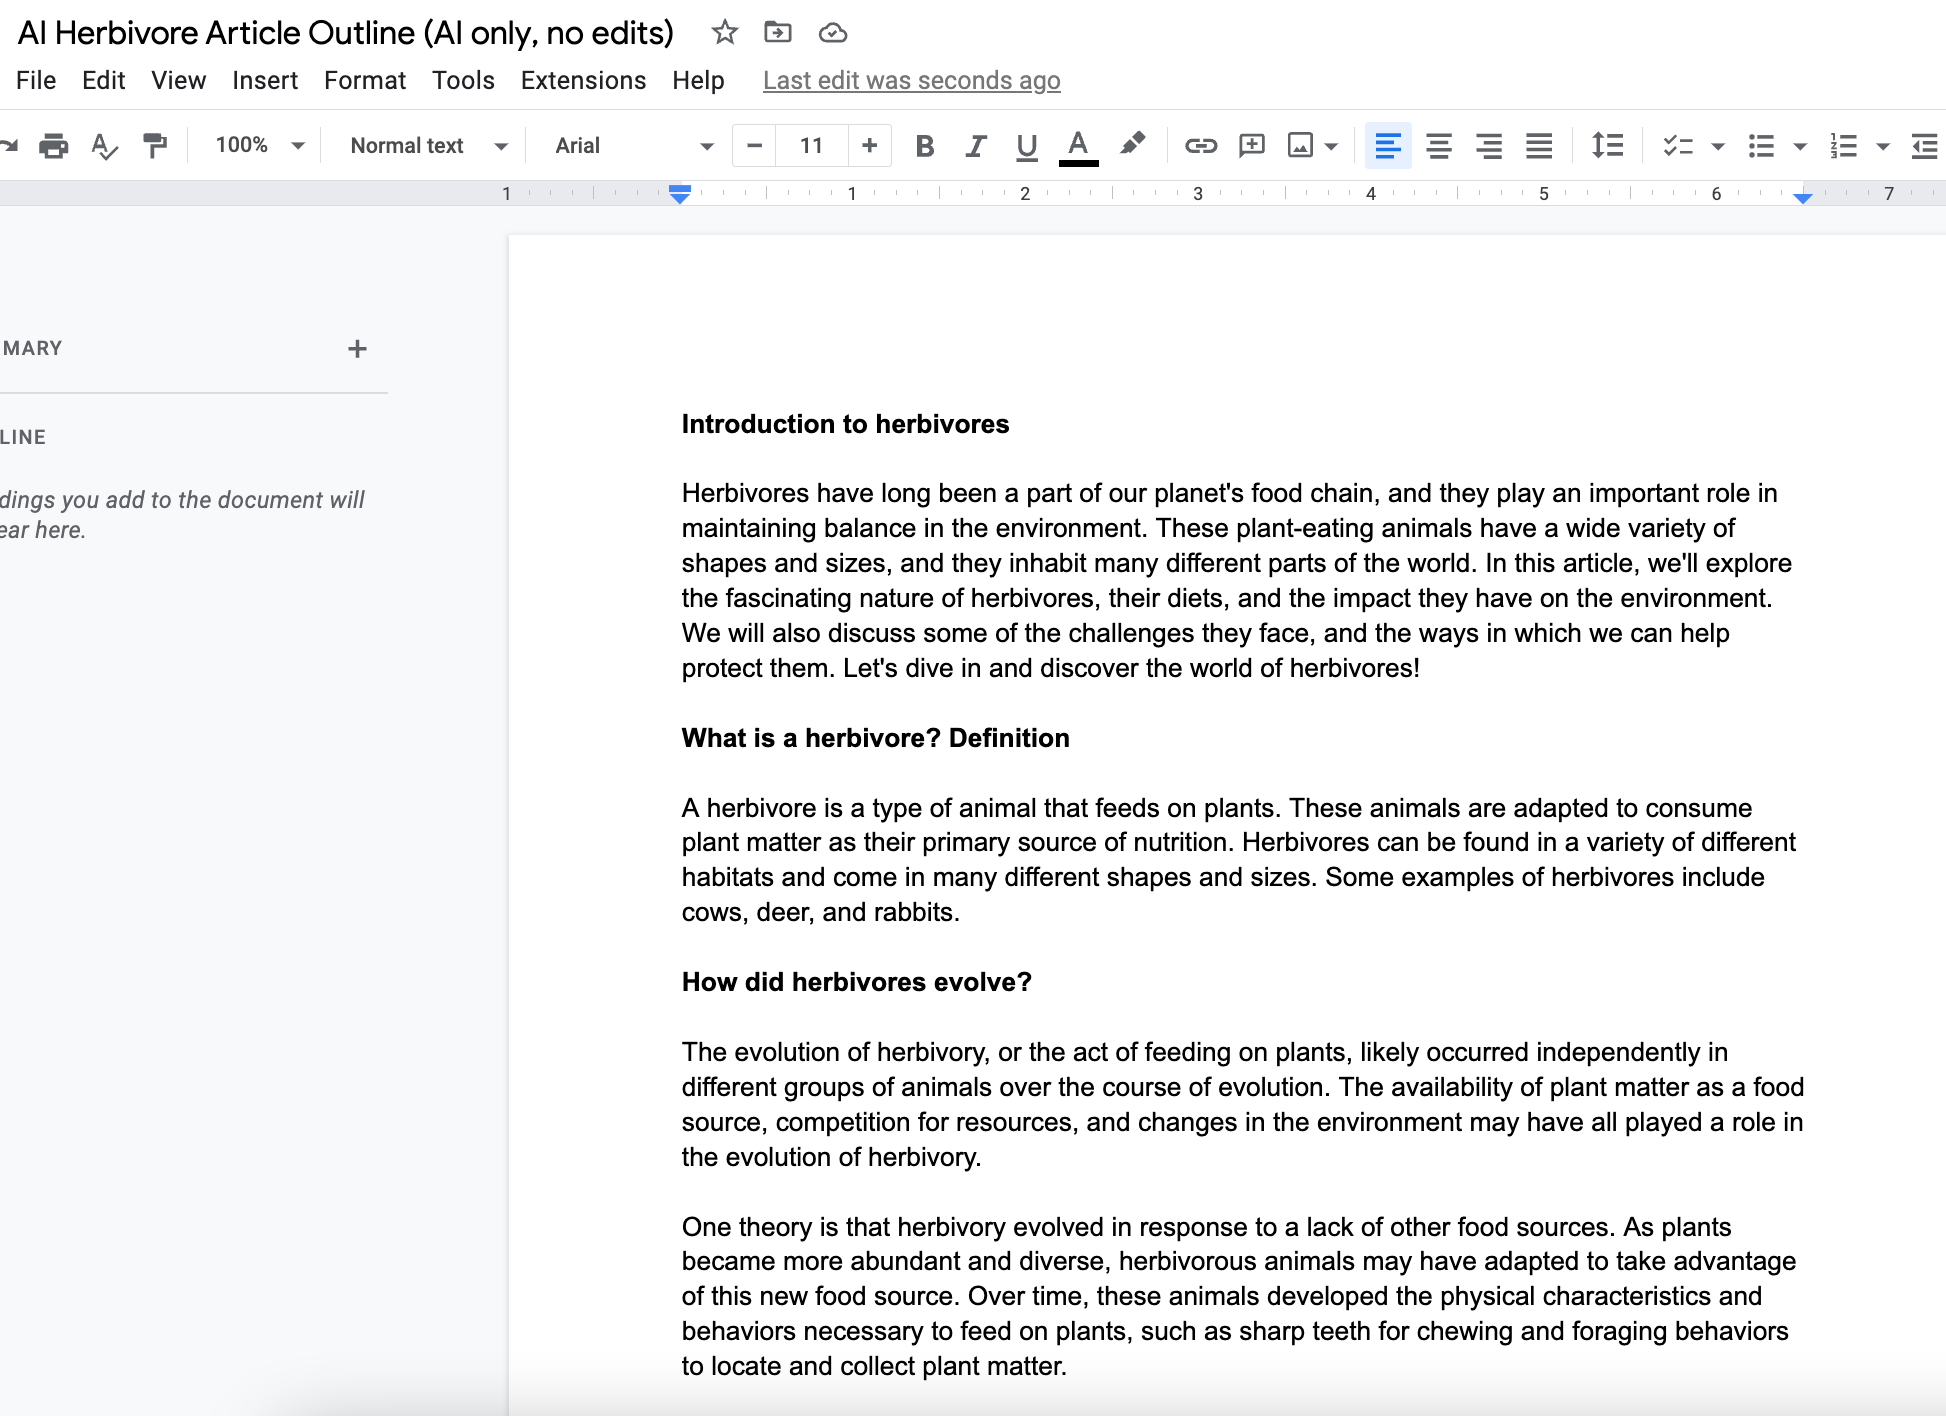Place cursor in paragraph starting 'One theory is'
The height and width of the screenshot is (1416, 1946).
[x=1239, y=1296]
